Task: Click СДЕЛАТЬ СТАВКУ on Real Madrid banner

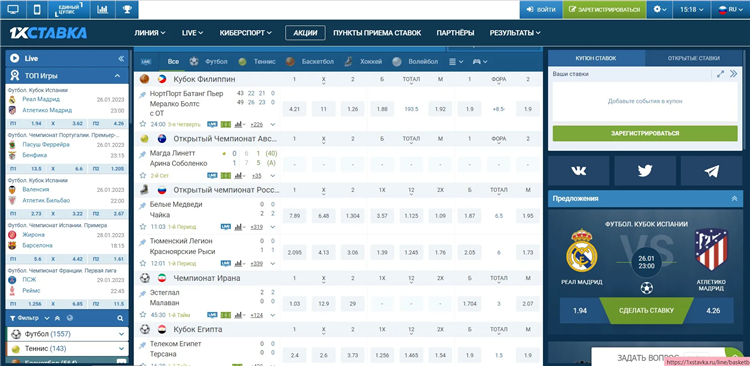Action: click(646, 311)
